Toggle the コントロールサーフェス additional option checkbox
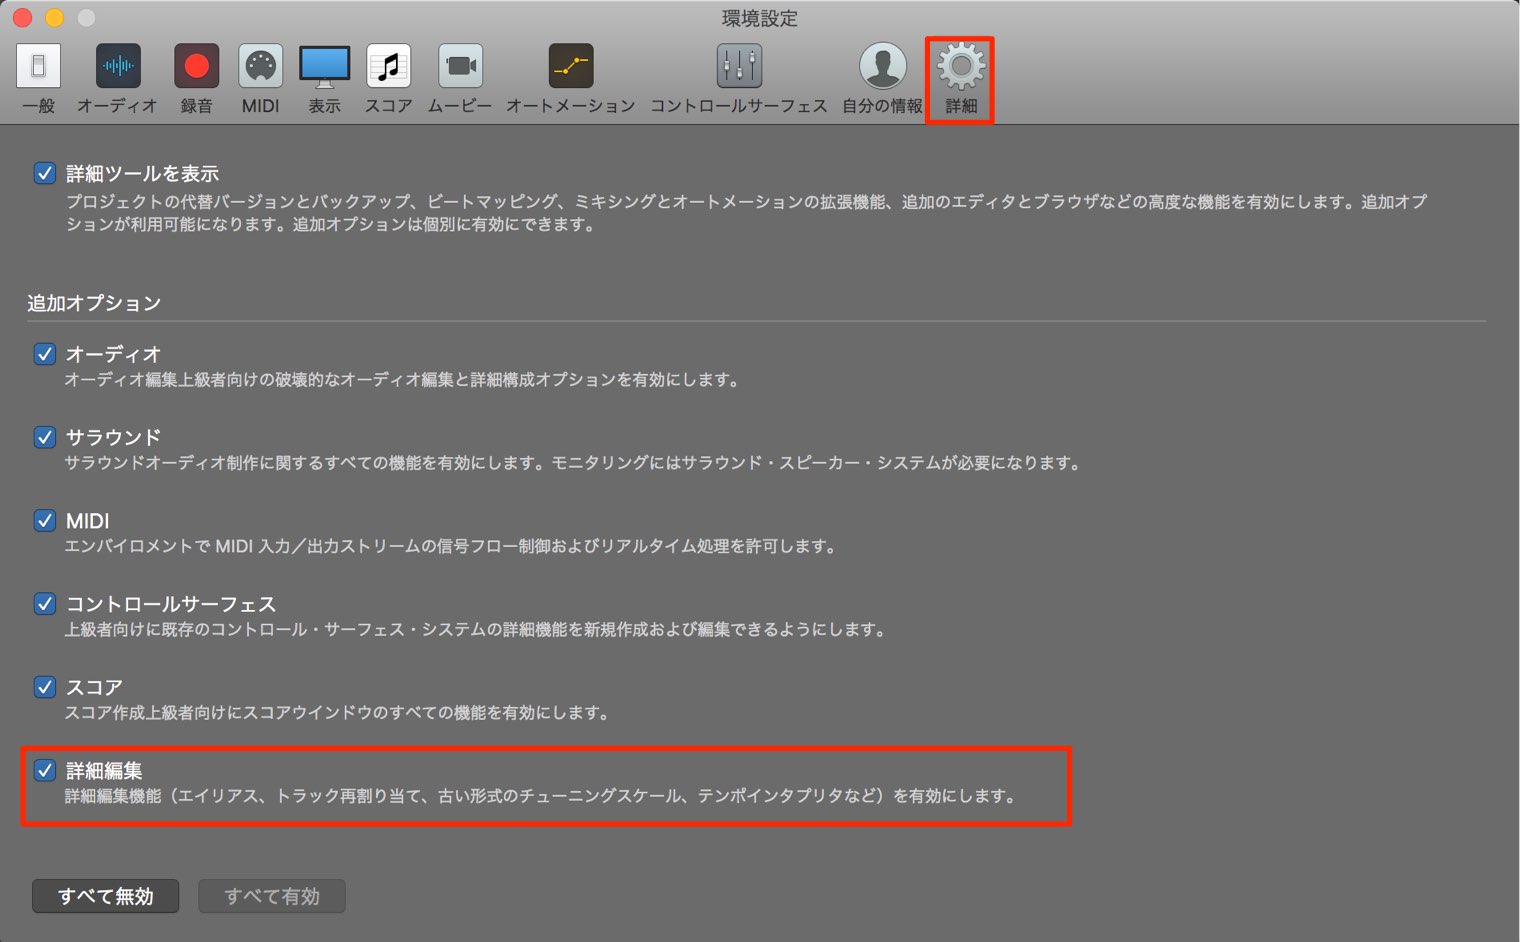 coord(45,603)
